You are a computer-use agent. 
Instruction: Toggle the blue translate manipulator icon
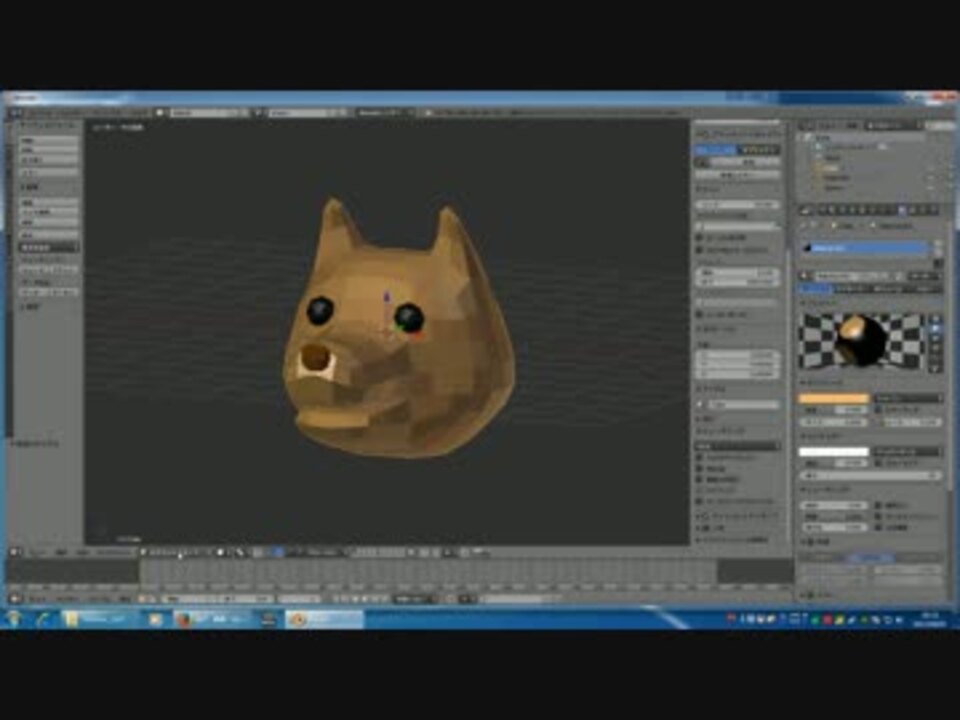279,552
